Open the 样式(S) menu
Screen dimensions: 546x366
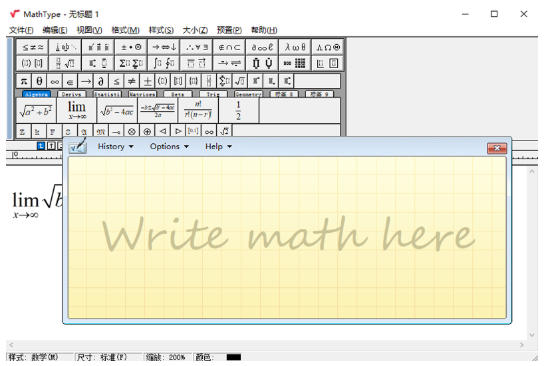161,30
